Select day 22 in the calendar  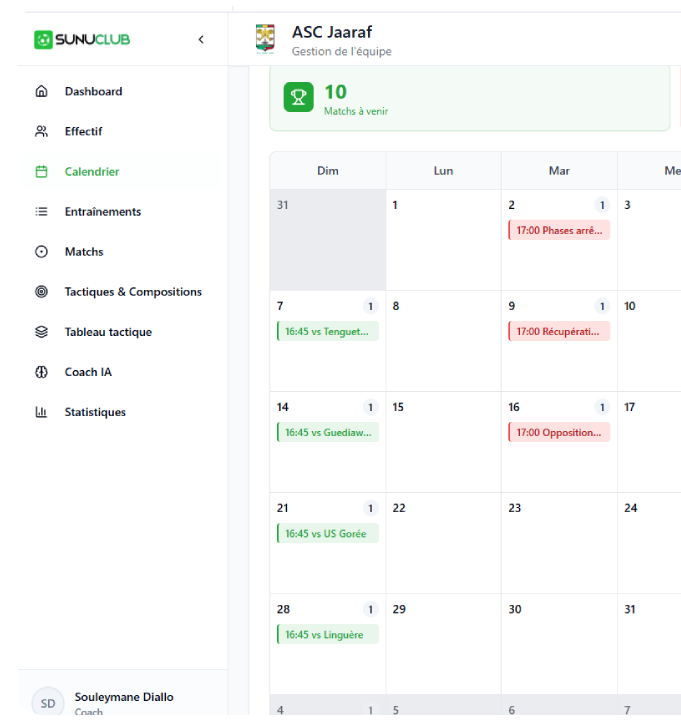click(444, 543)
